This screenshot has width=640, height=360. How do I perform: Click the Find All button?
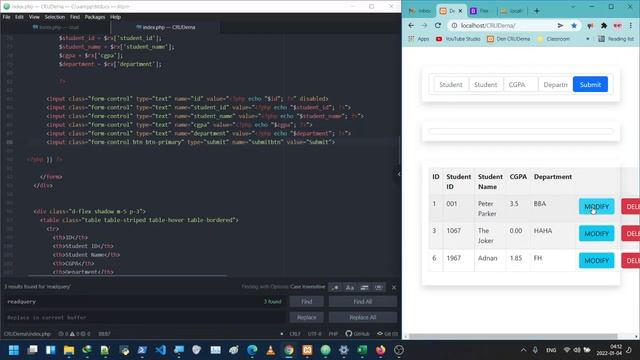tap(362, 302)
